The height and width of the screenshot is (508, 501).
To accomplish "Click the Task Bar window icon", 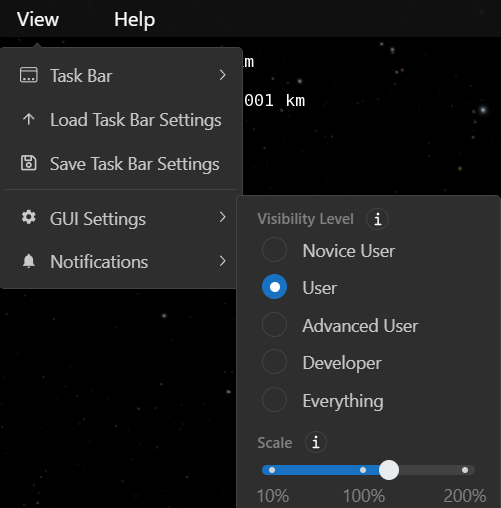I will [x=29, y=75].
